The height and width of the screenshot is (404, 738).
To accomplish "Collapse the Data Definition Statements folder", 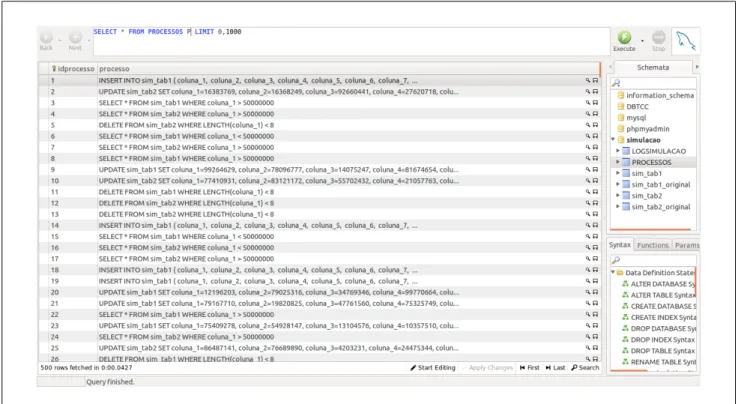I will [x=613, y=273].
